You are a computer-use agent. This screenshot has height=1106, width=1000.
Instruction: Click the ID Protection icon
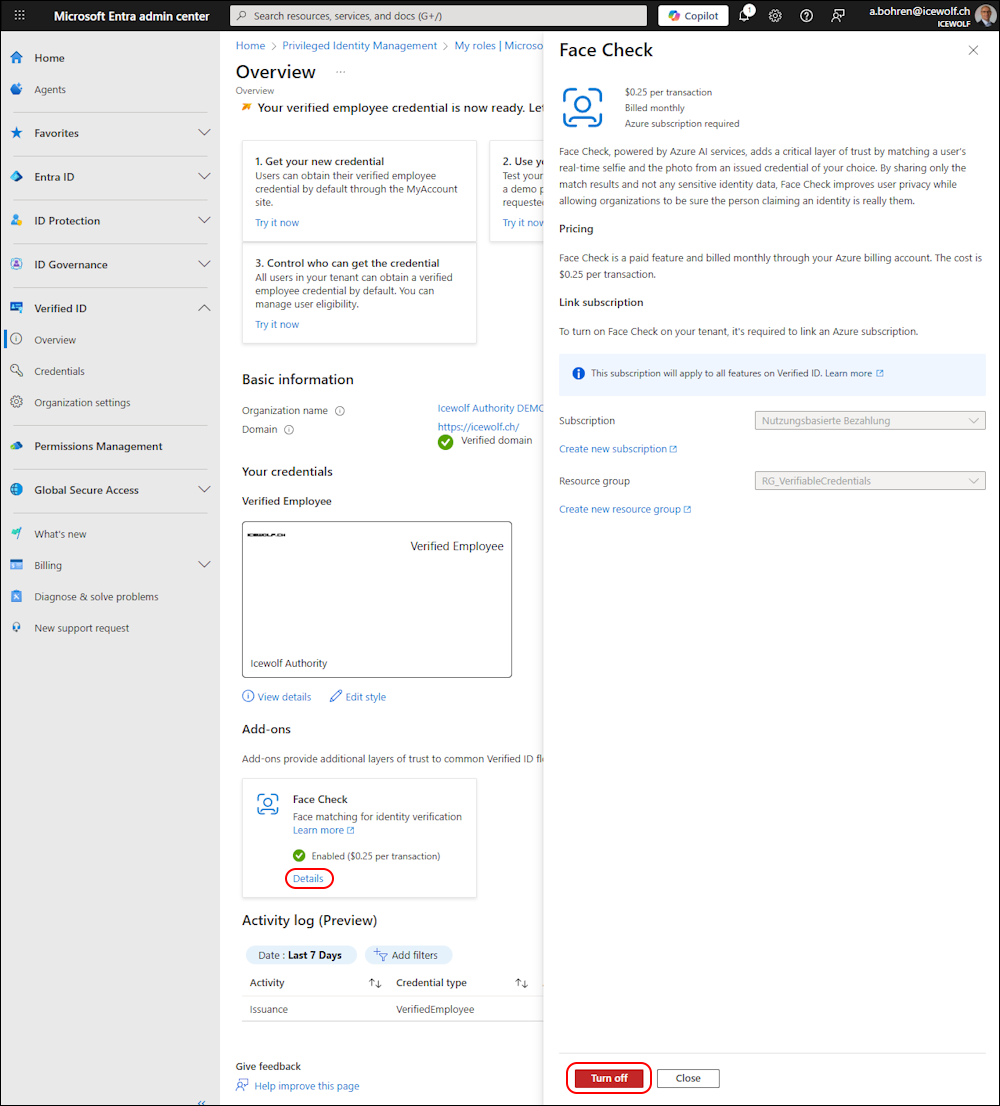click(17, 220)
